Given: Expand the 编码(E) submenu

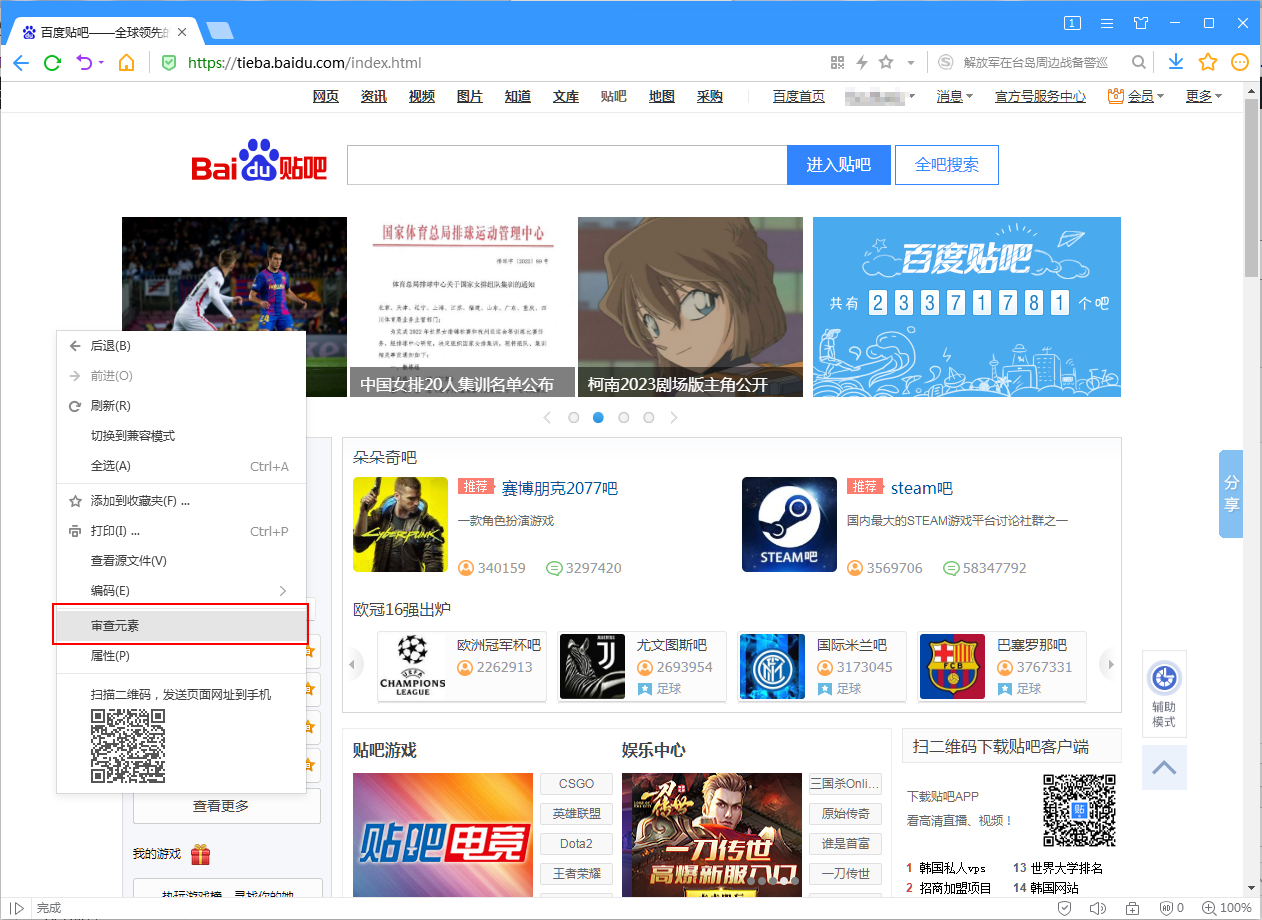Looking at the screenshot, I should coord(181,591).
